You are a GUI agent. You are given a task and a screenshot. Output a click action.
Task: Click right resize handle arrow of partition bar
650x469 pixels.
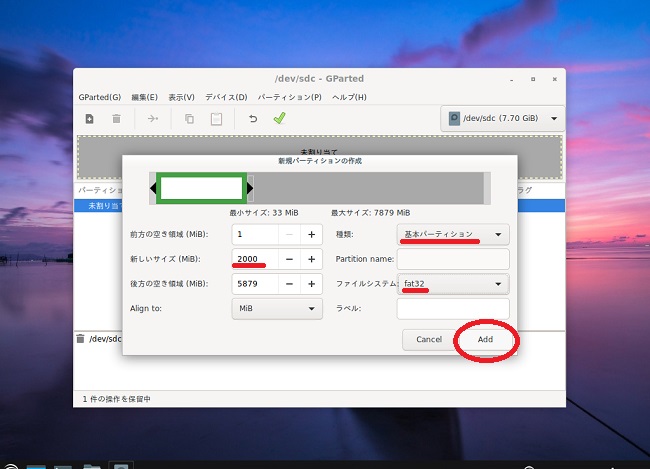tap(250, 188)
